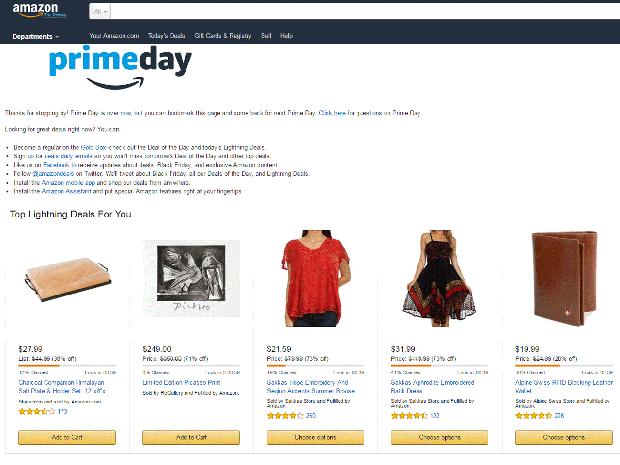View star rating of Alpine Swiss wallet
Screen dimensions: 620x465
tap(533, 416)
